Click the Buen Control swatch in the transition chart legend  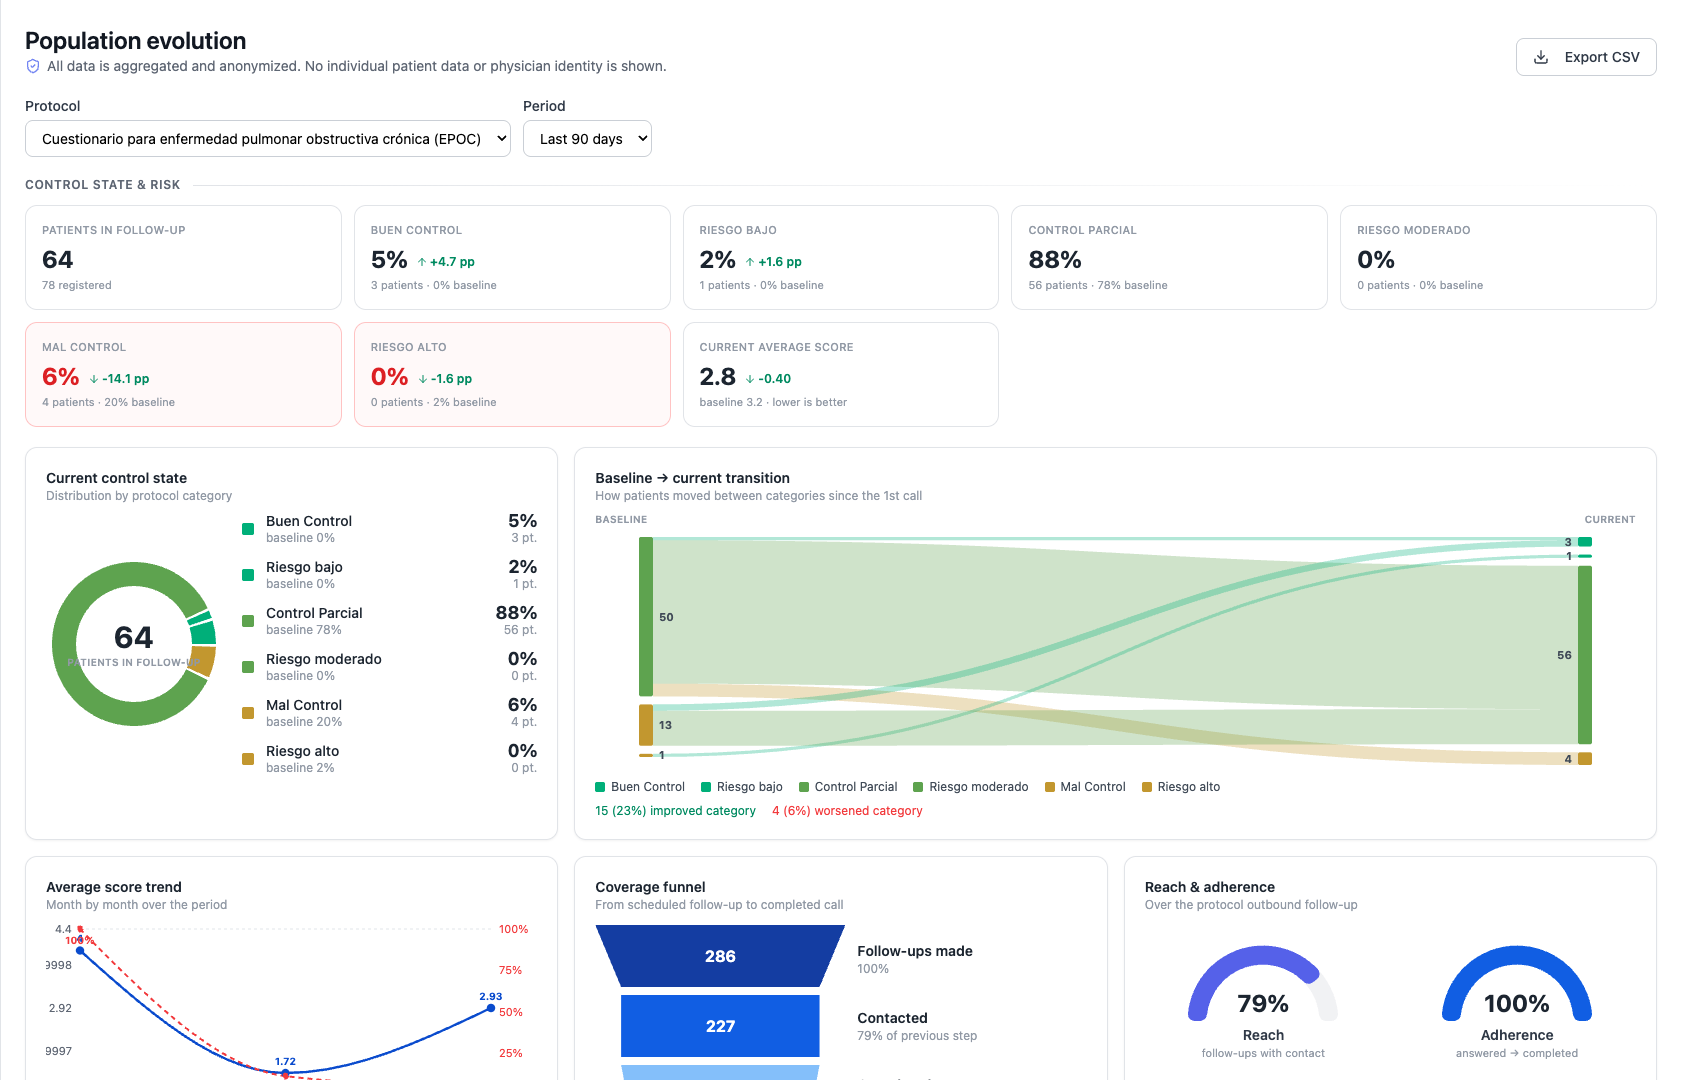pos(600,787)
